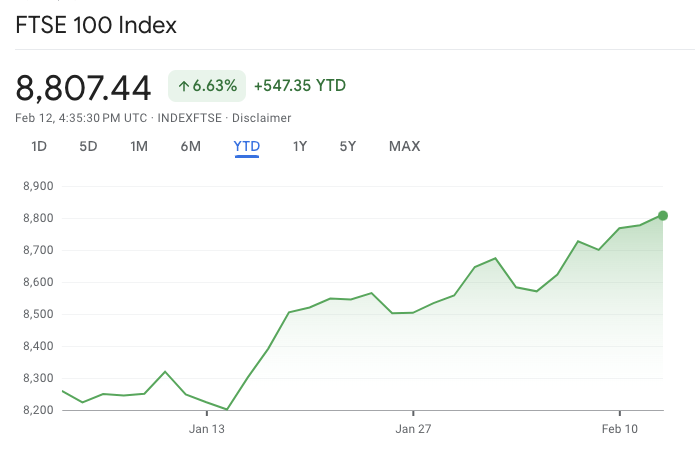Click the 8,900 y-axis label

pyautogui.click(x=38, y=186)
